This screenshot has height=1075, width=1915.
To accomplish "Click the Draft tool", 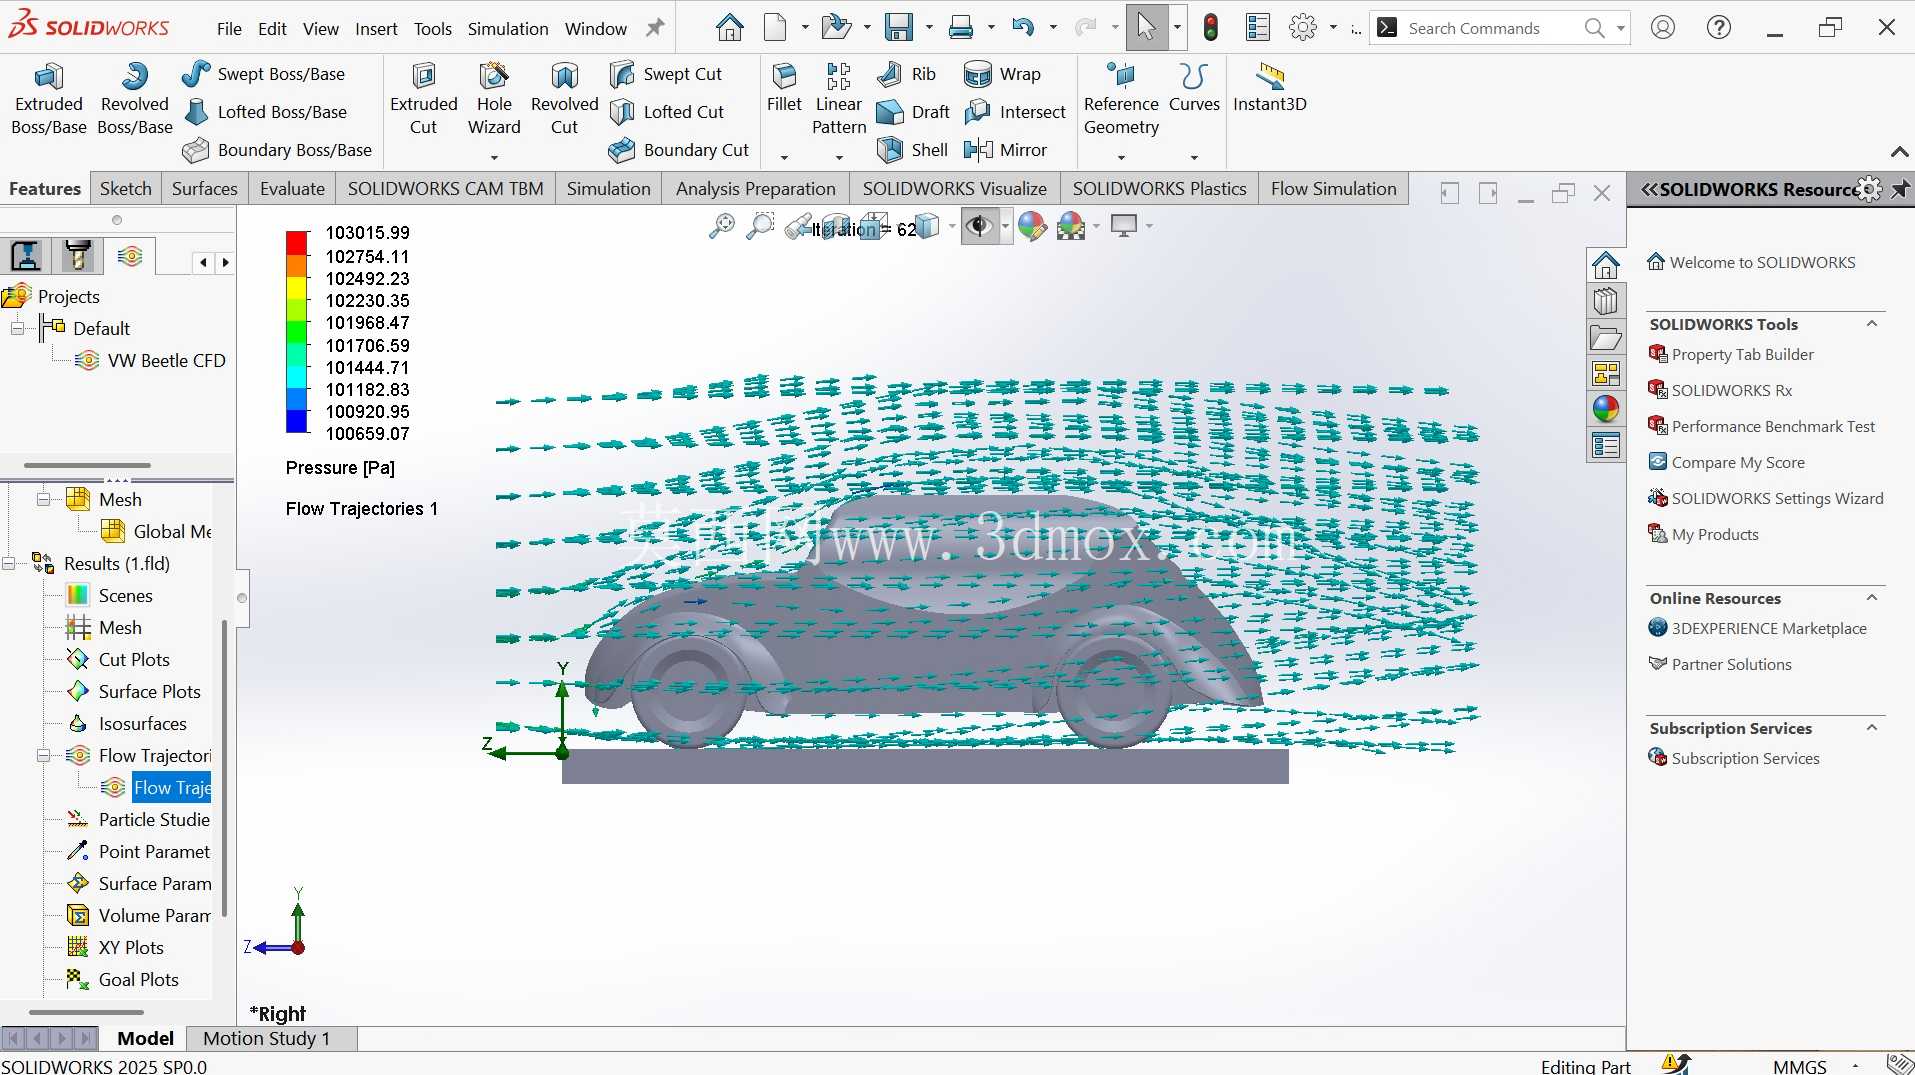I will (913, 112).
